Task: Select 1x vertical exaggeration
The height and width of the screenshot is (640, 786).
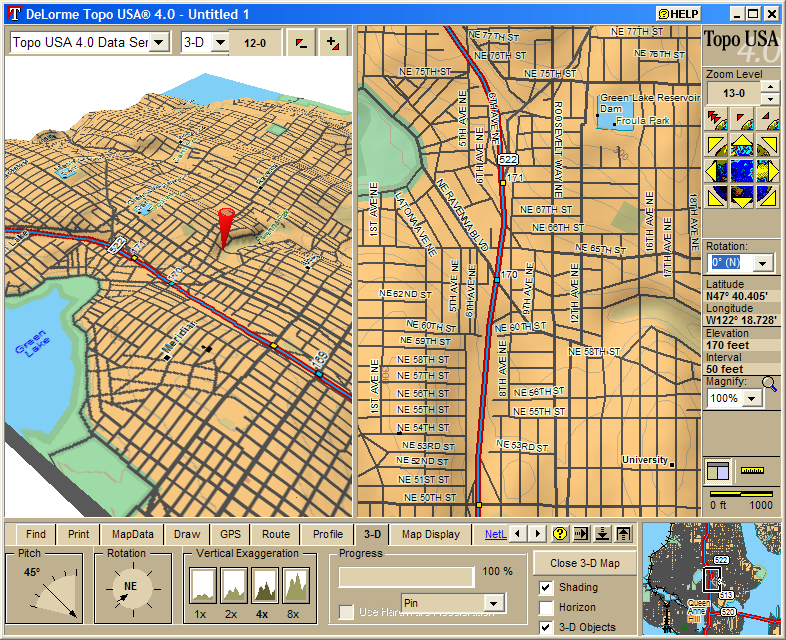Action: pyautogui.click(x=203, y=586)
